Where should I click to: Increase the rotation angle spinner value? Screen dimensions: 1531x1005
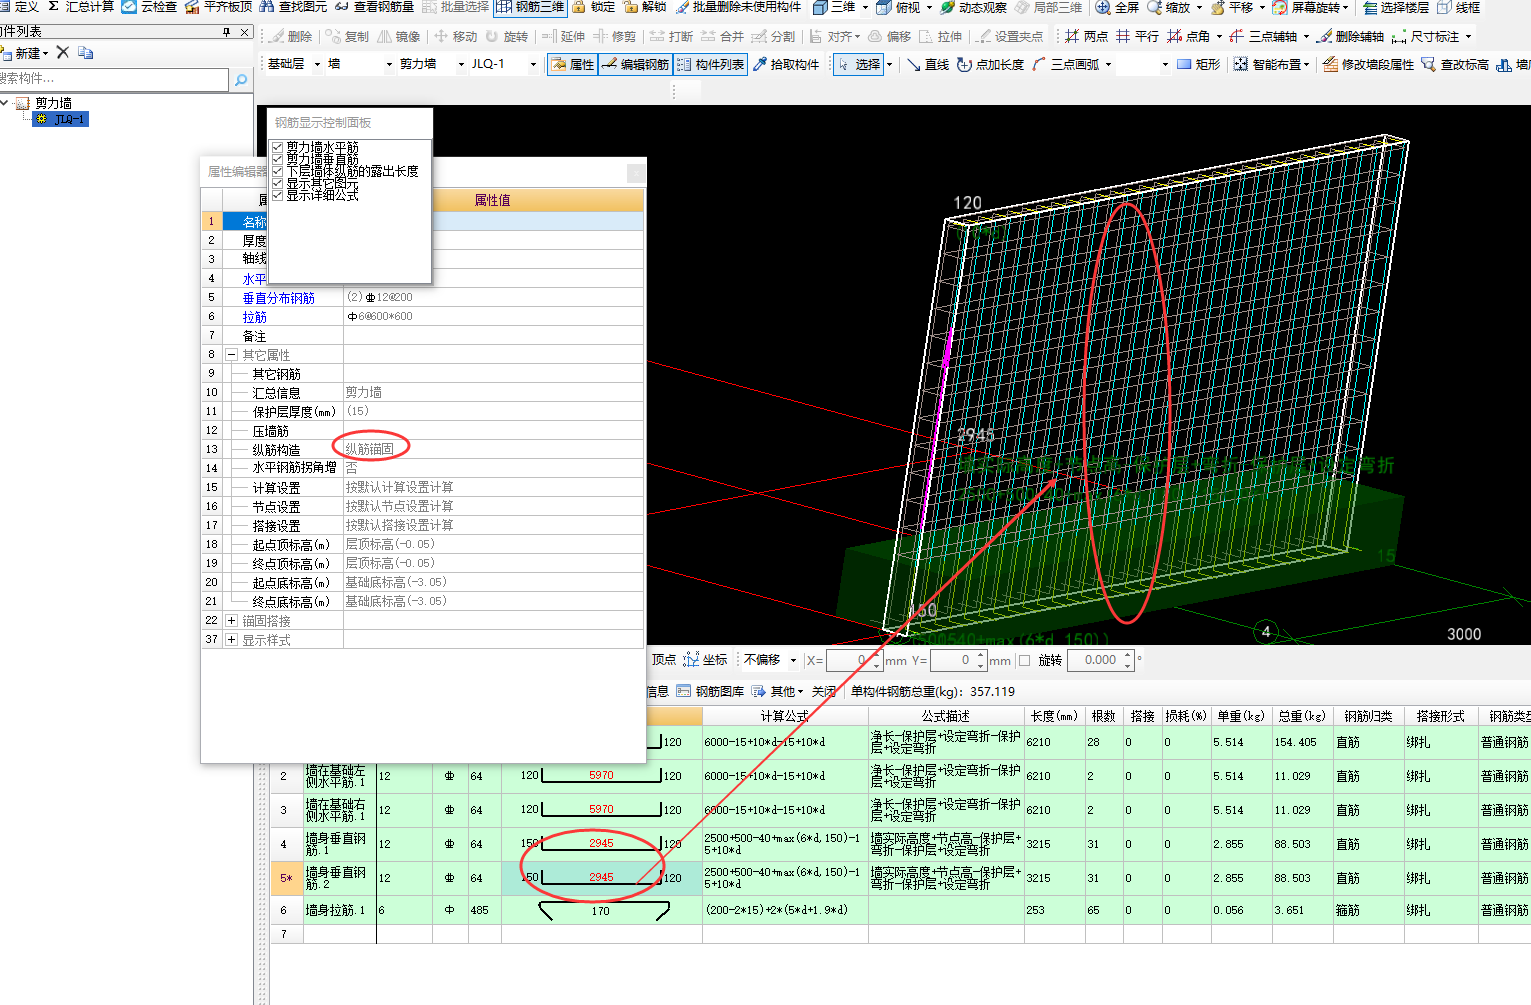point(1128,655)
